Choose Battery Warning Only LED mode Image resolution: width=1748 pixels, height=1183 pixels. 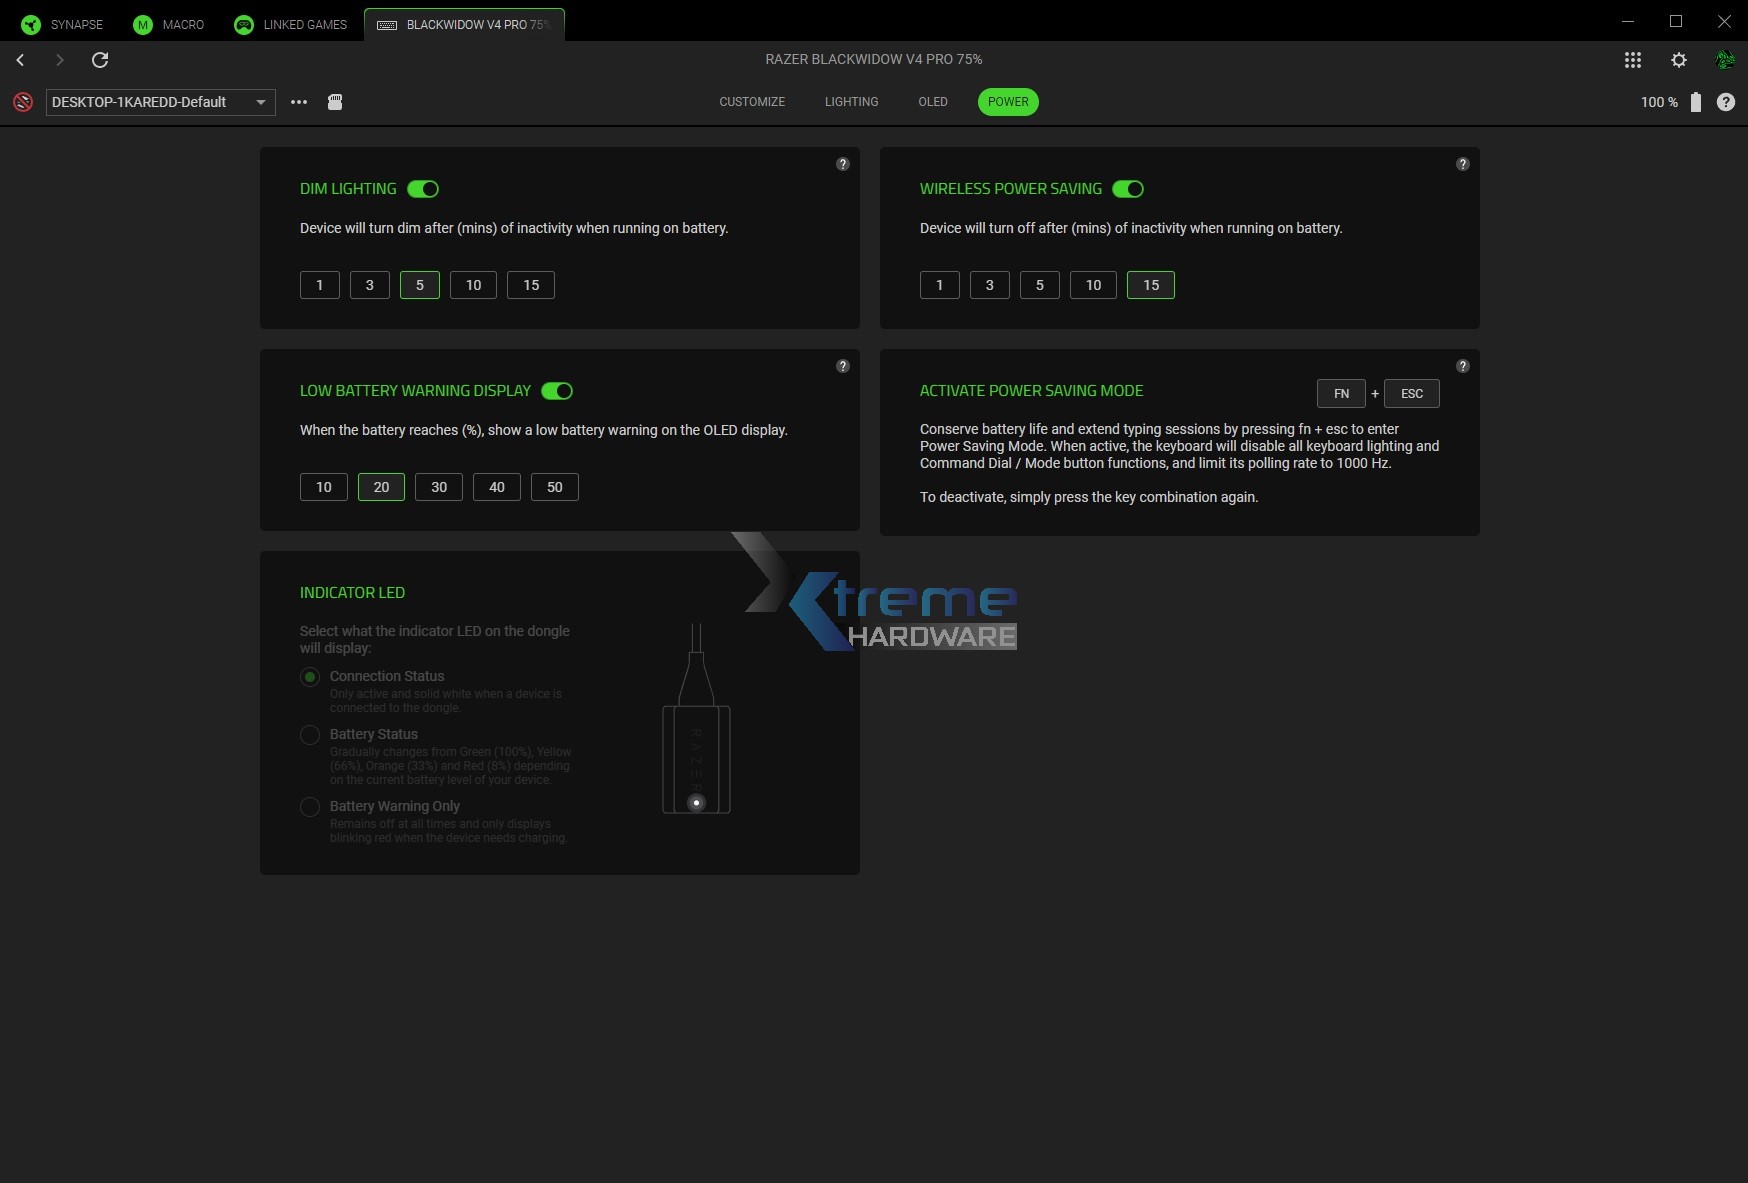(x=310, y=807)
